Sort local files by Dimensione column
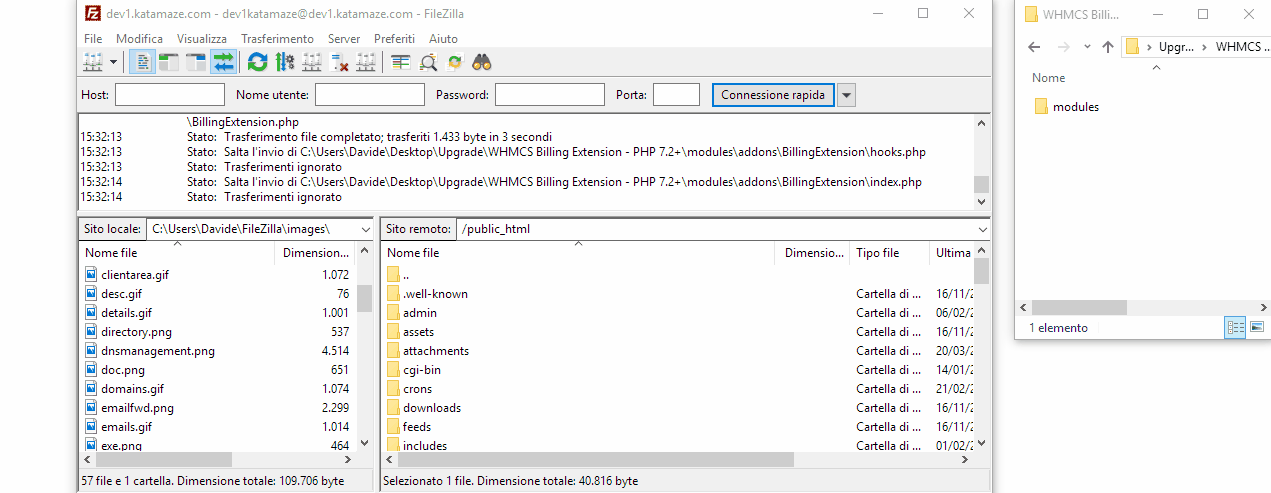Image resolution: width=1271 pixels, height=493 pixels. [x=315, y=253]
